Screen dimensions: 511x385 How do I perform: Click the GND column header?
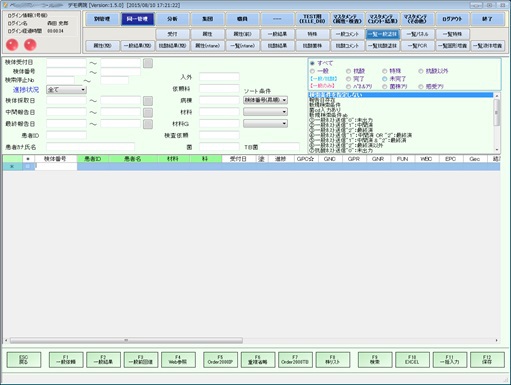pyautogui.click(x=329, y=159)
